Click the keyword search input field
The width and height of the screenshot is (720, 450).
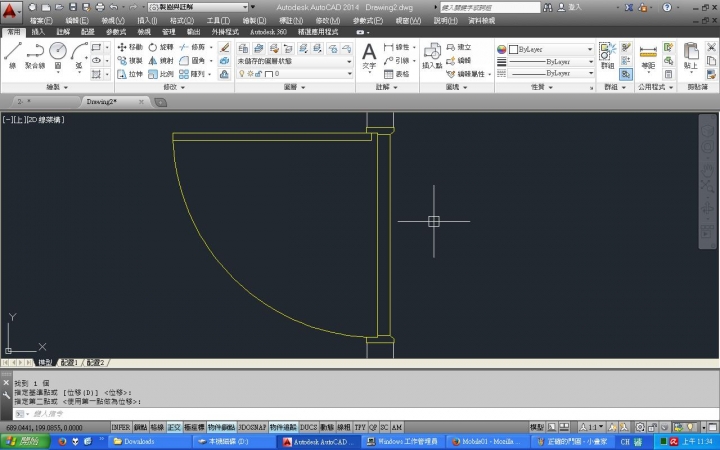[490, 7]
